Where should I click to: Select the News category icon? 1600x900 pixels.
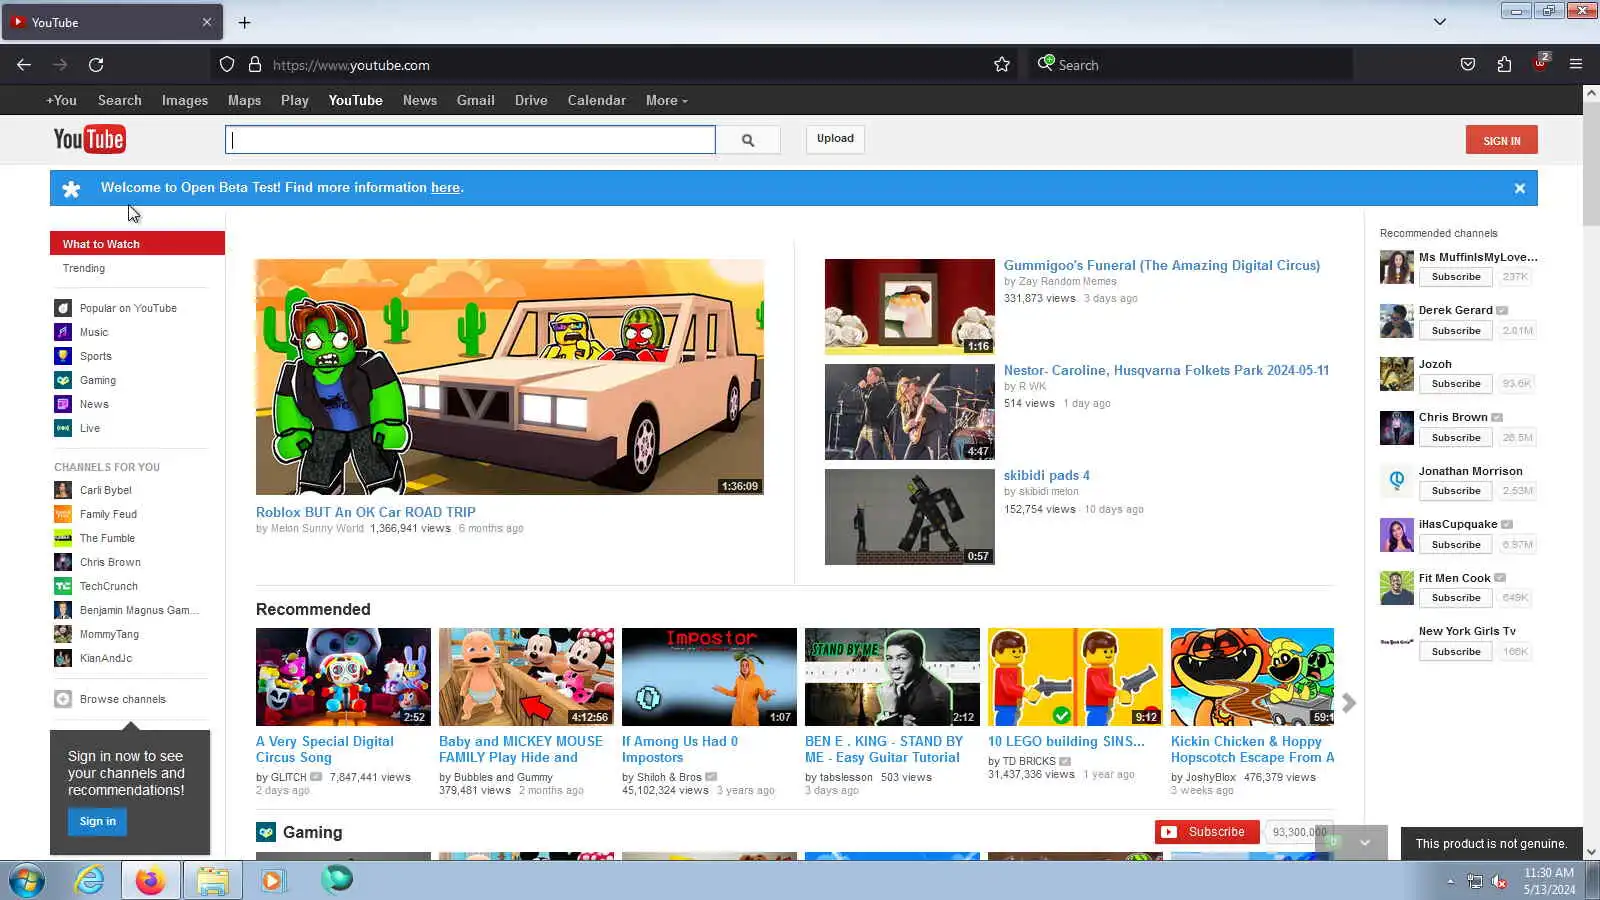[63, 404]
